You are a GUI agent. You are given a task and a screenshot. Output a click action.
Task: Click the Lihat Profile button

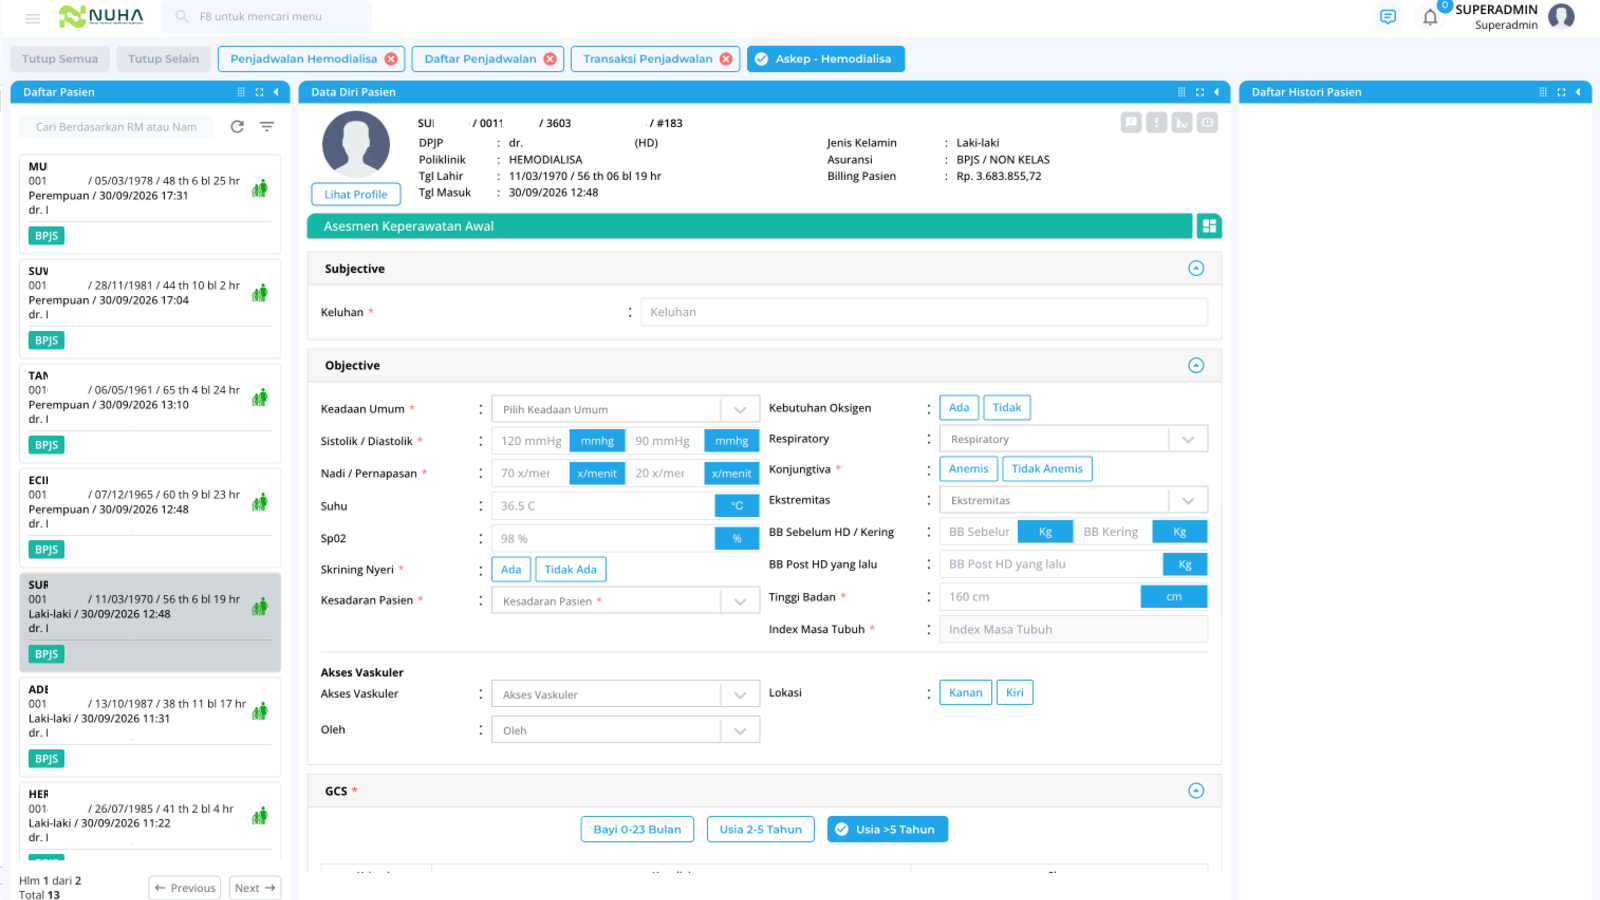(356, 195)
